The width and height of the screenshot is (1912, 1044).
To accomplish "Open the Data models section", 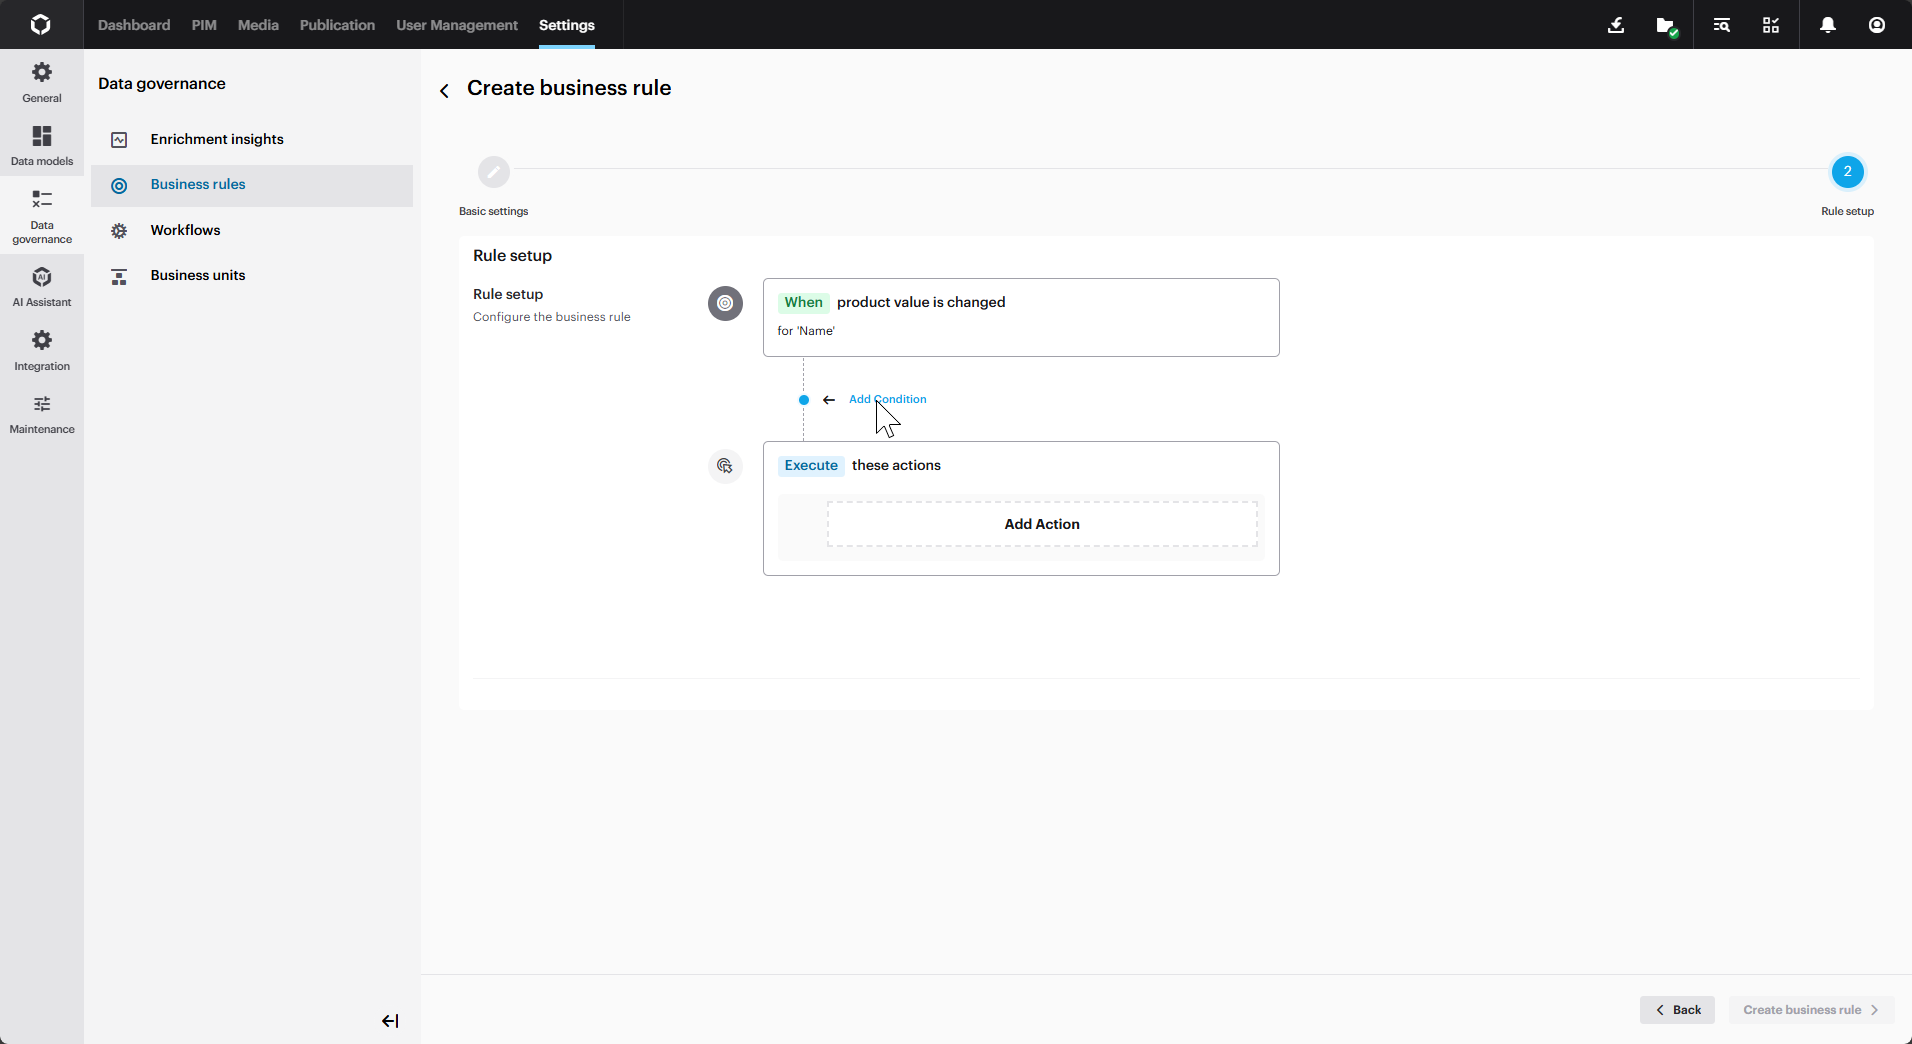I will (x=40, y=145).
